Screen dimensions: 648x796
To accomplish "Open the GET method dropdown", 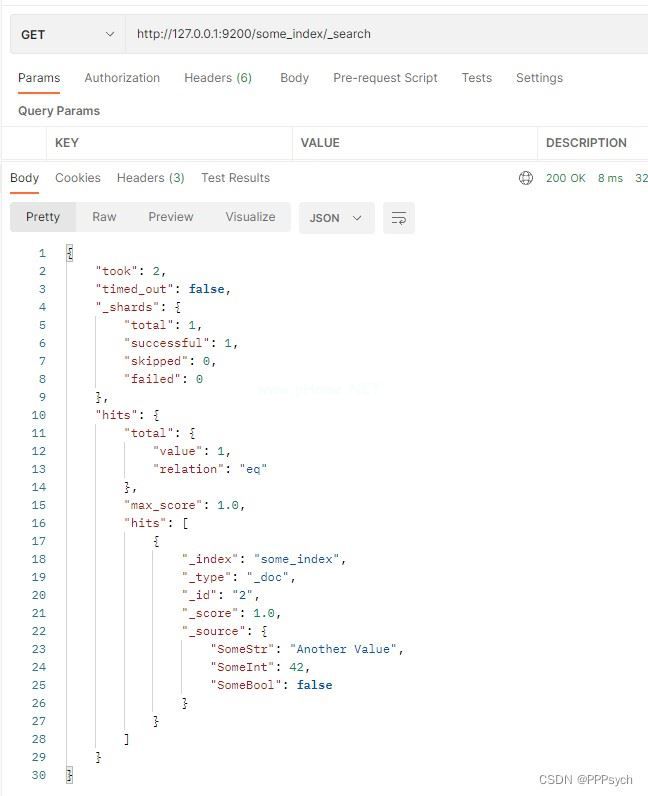I will pos(67,34).
